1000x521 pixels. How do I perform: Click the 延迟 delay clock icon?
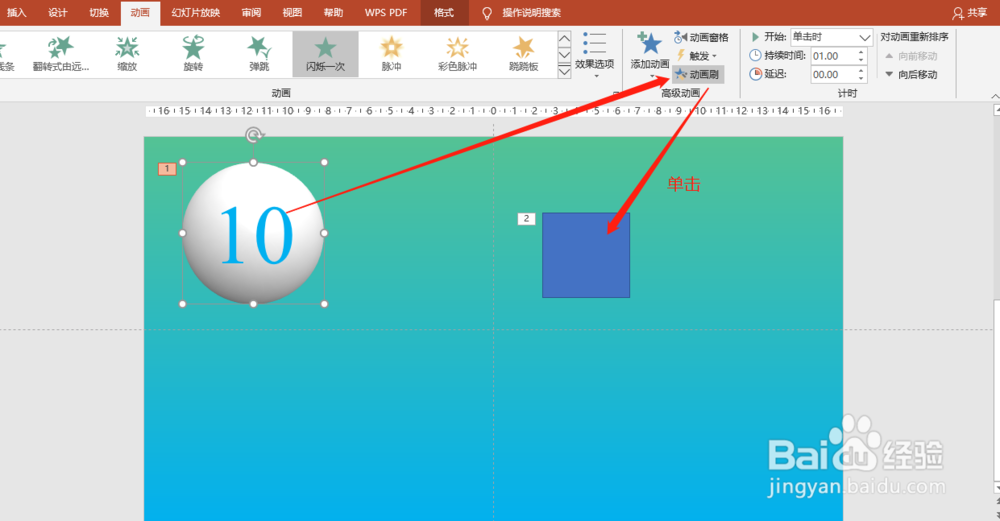pyautogui.click(x=755, y=75)
